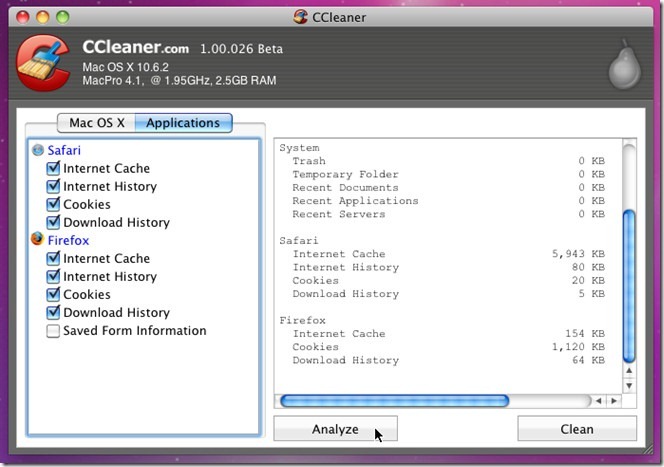Click the results vertical scrollbar thumb
This screenshot has width=664, height=467.
point(629,286)
